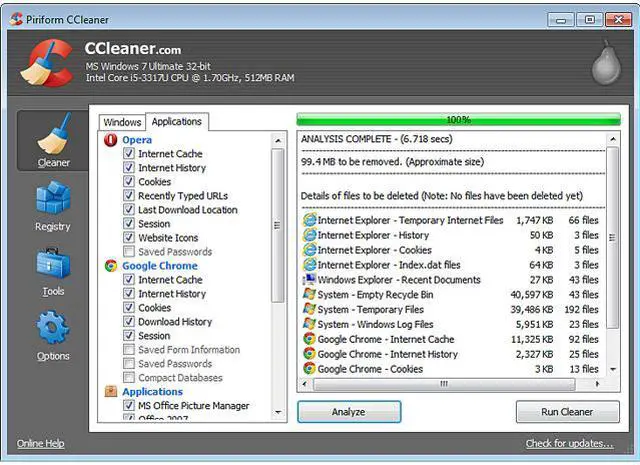The width and height of the screenshot is (640, 465).
Task: Click Internet Explorer icon on Cookies row
Action: (309, 250)
